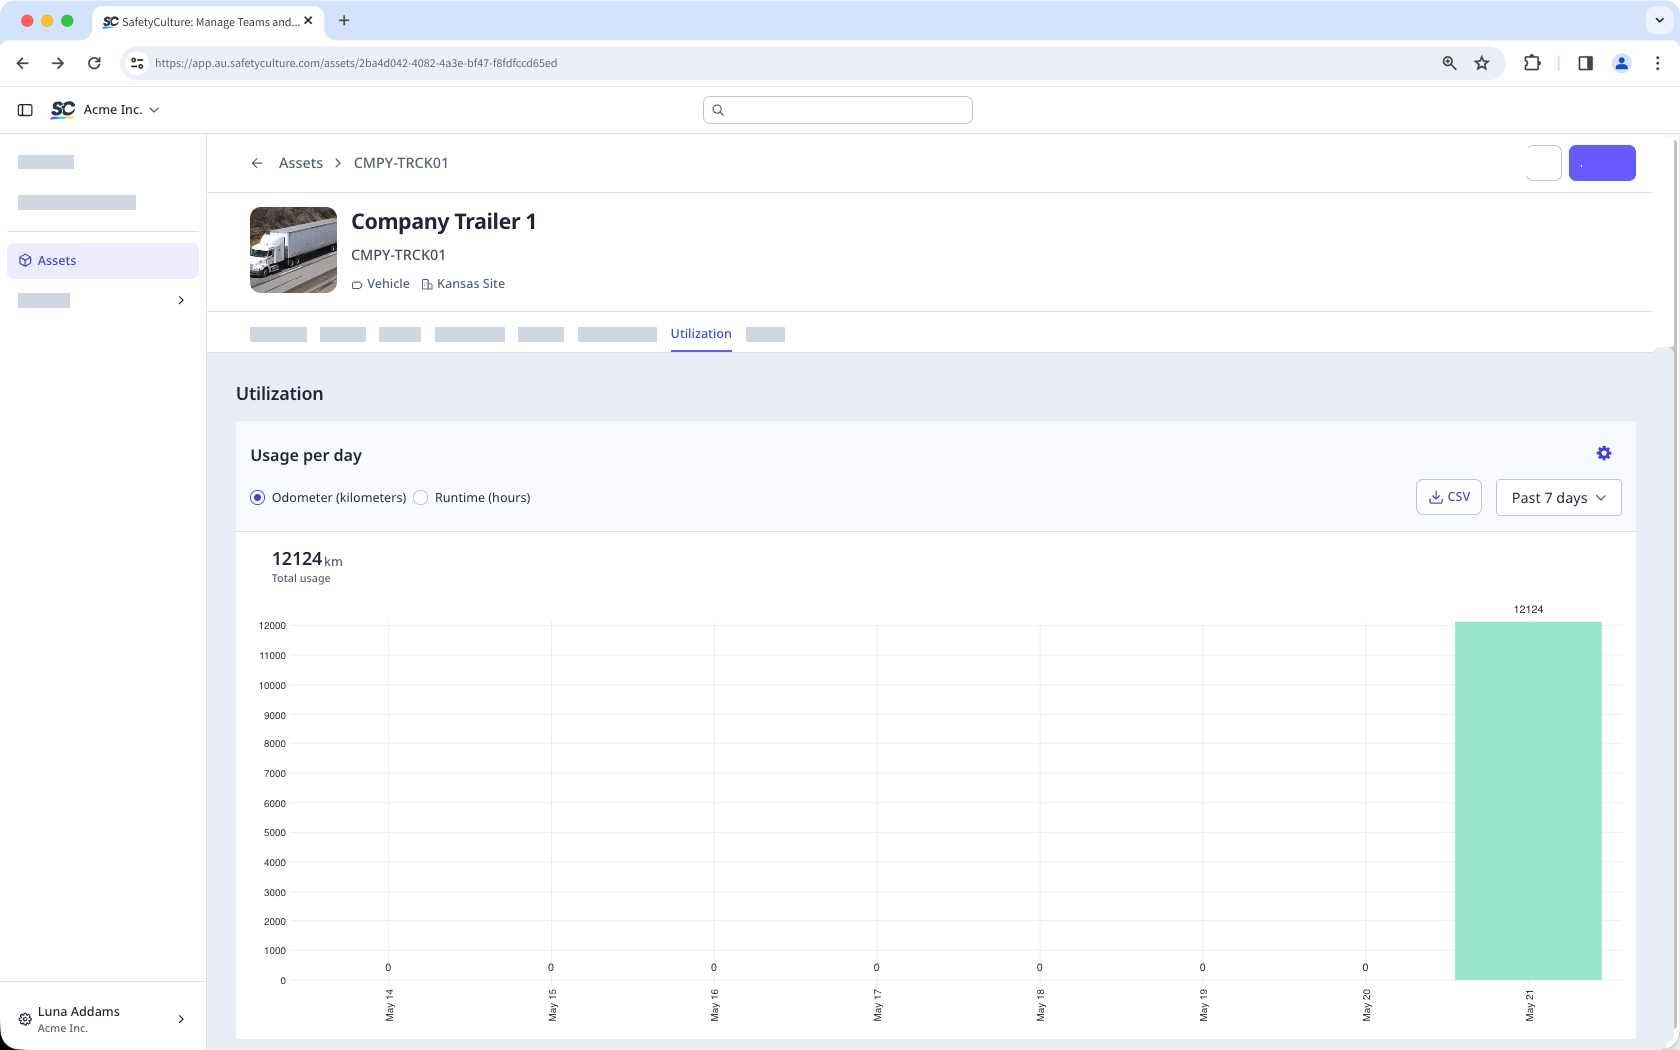Open the Chrome profile avatar
The width and height of the screenshot is (1680, 1050).
coord(1621,63)
